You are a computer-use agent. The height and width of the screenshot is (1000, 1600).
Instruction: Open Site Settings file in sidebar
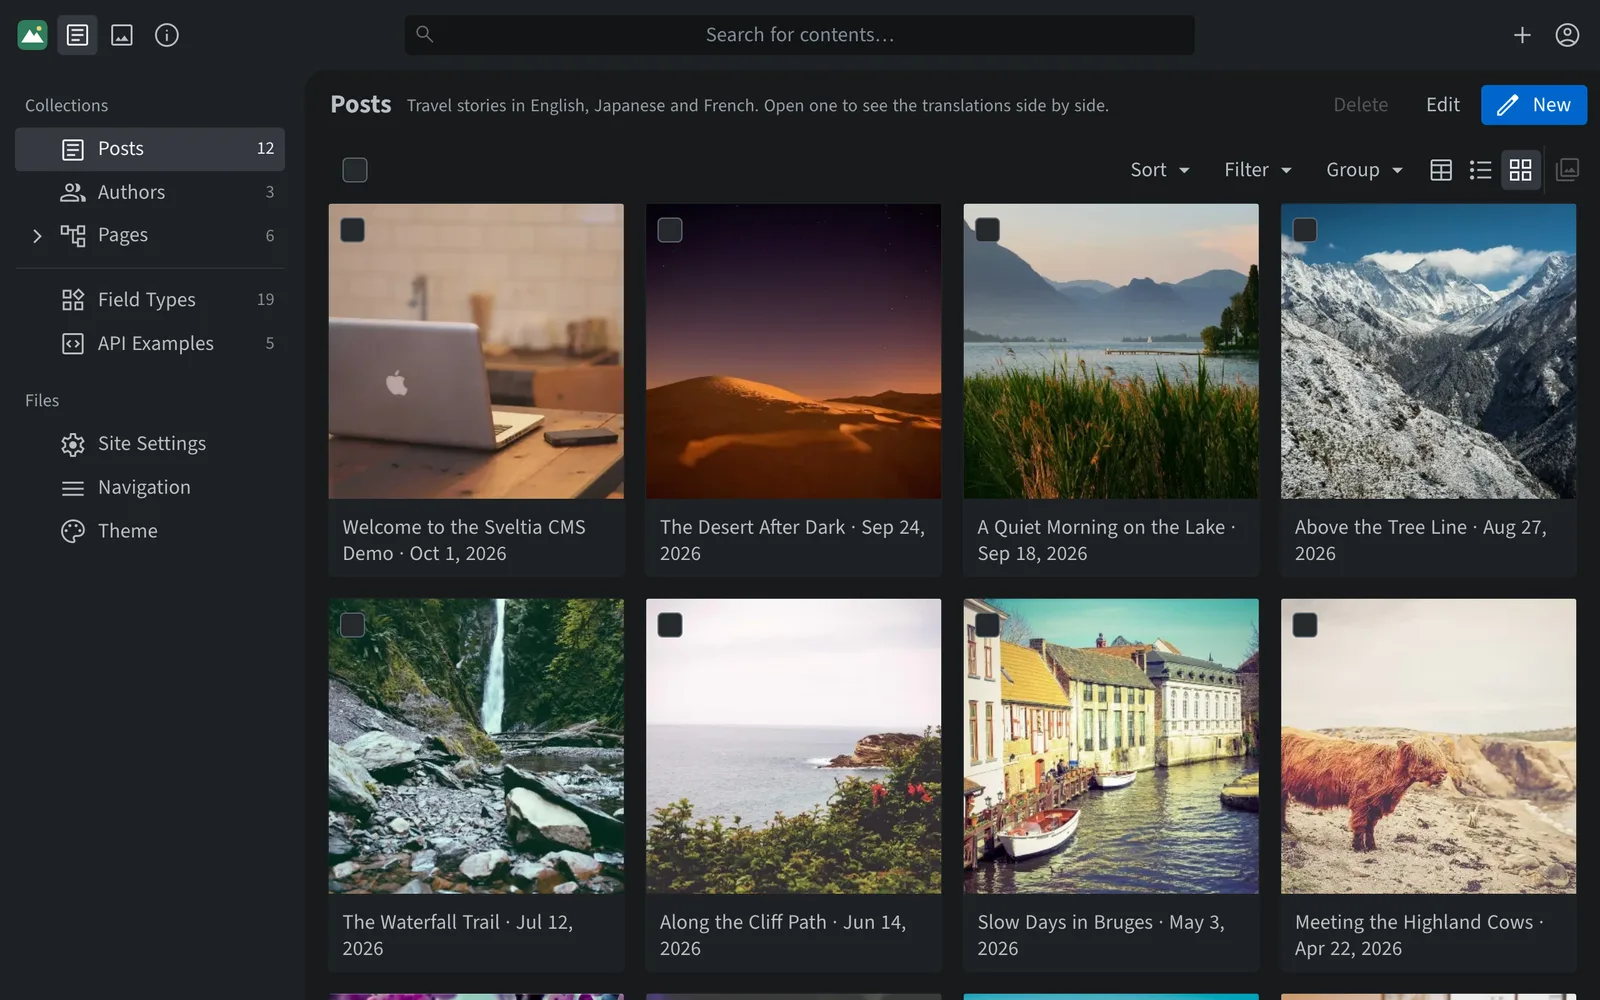tap(150, 444)
